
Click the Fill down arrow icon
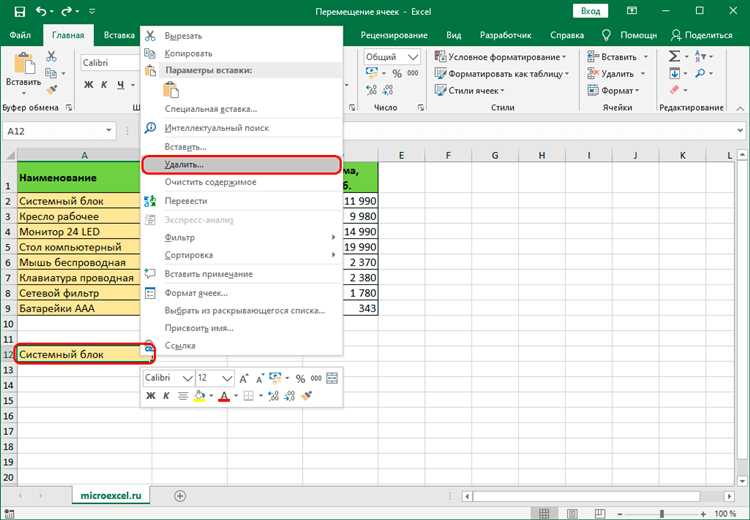(674, 73)
